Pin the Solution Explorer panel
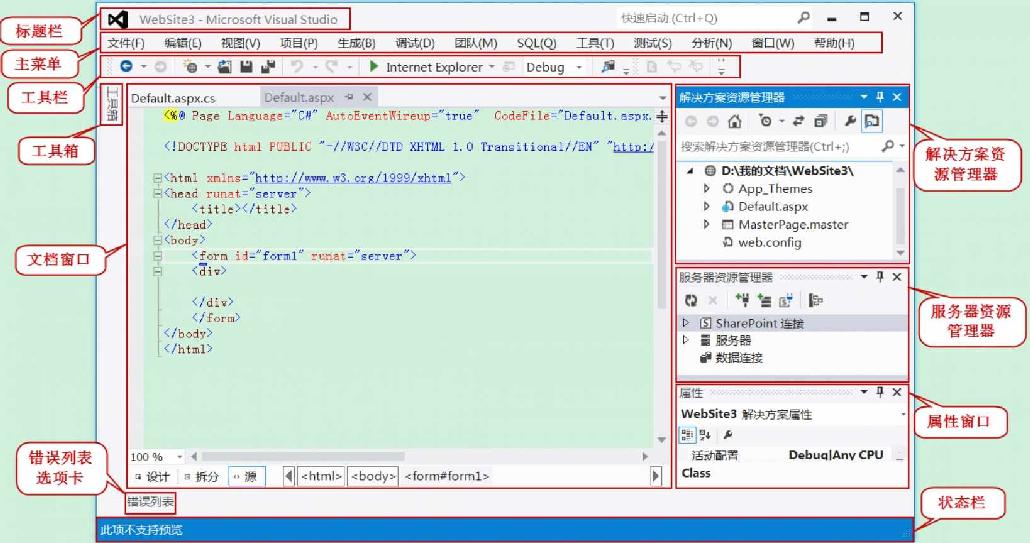1030x543 pixels. [x=880, y=97]
